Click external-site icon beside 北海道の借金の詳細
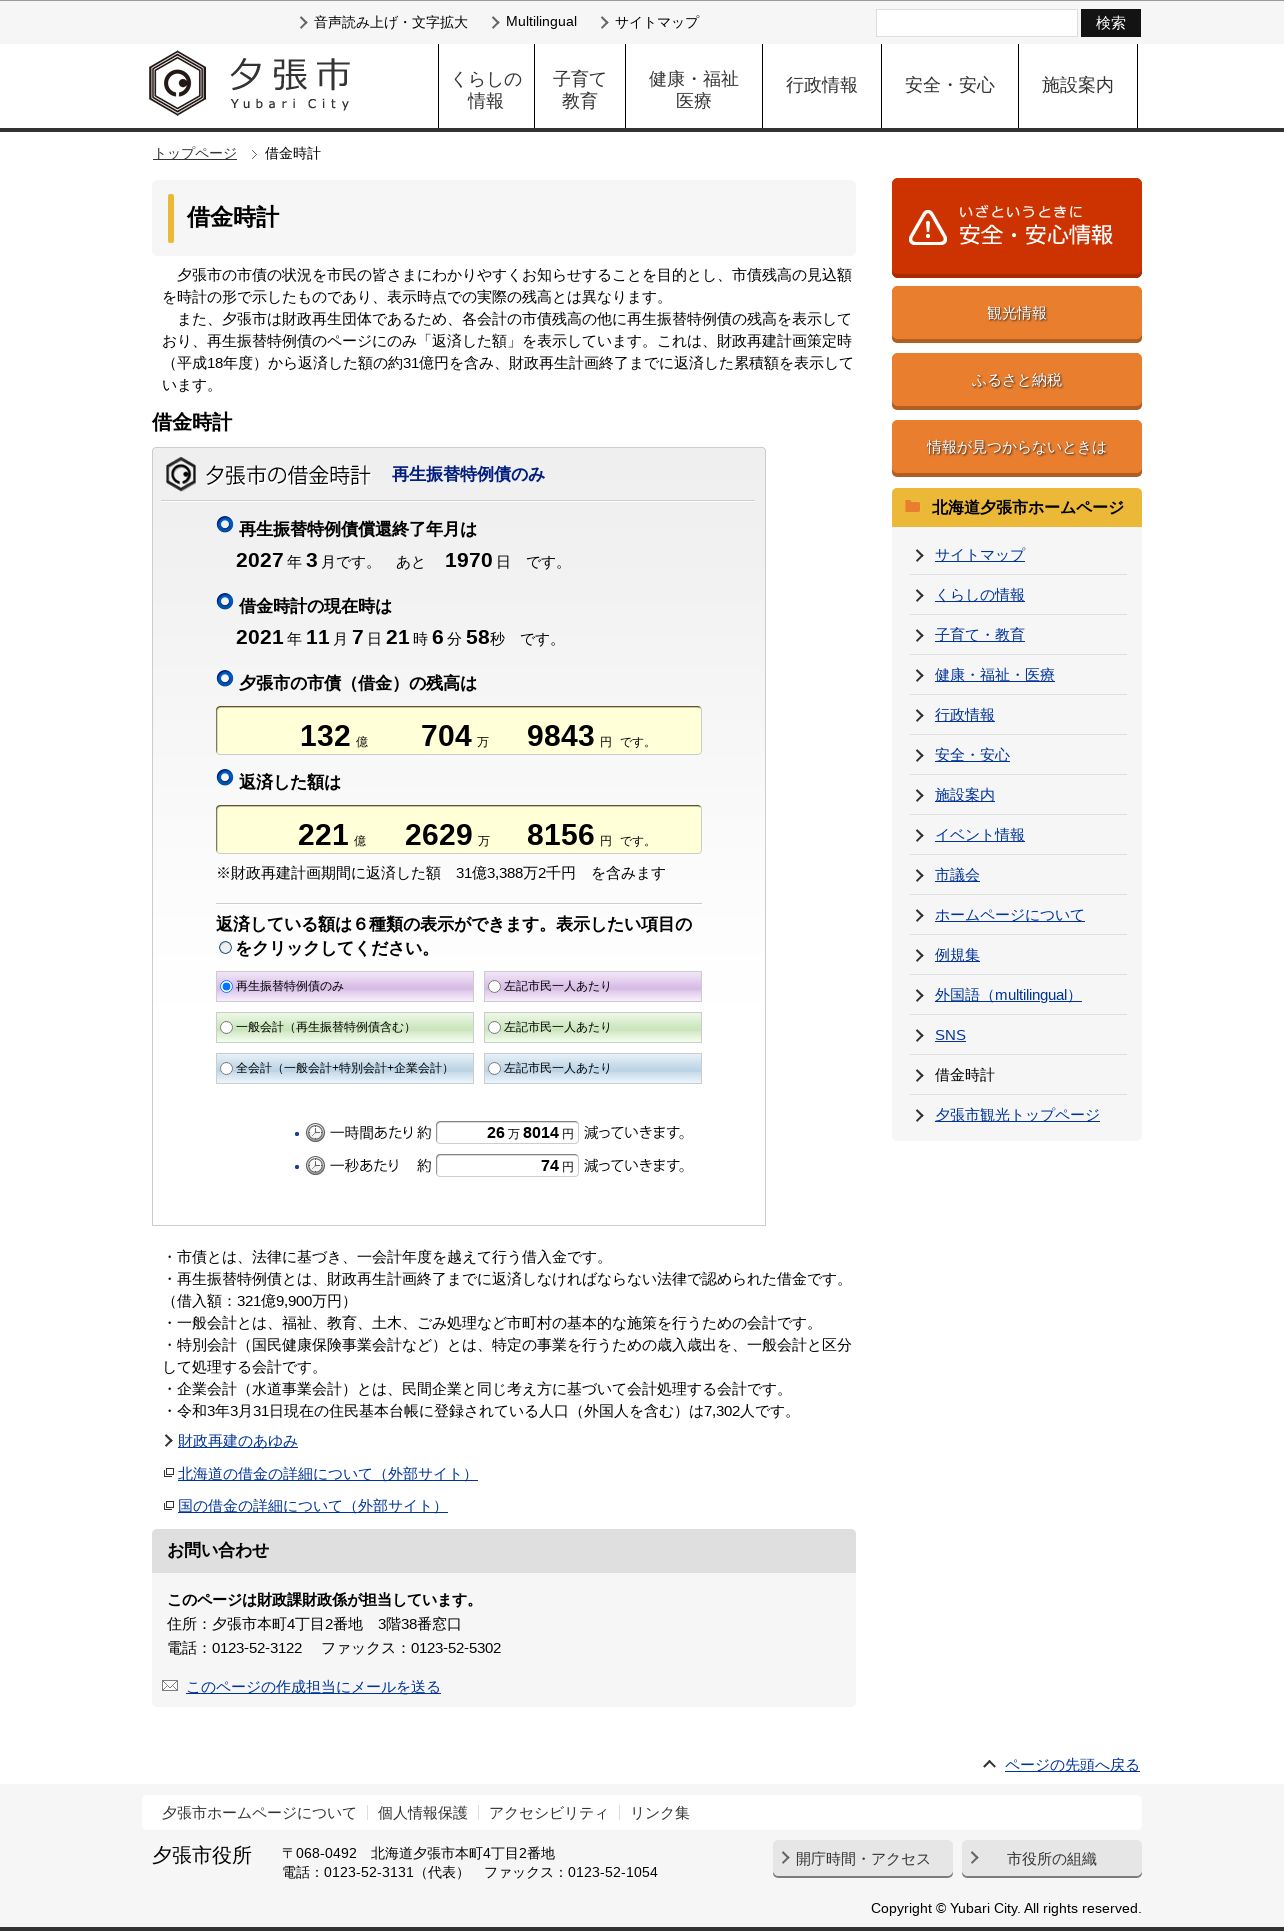This screenshot has height=1931, width=1284. tap(169, 1473)
